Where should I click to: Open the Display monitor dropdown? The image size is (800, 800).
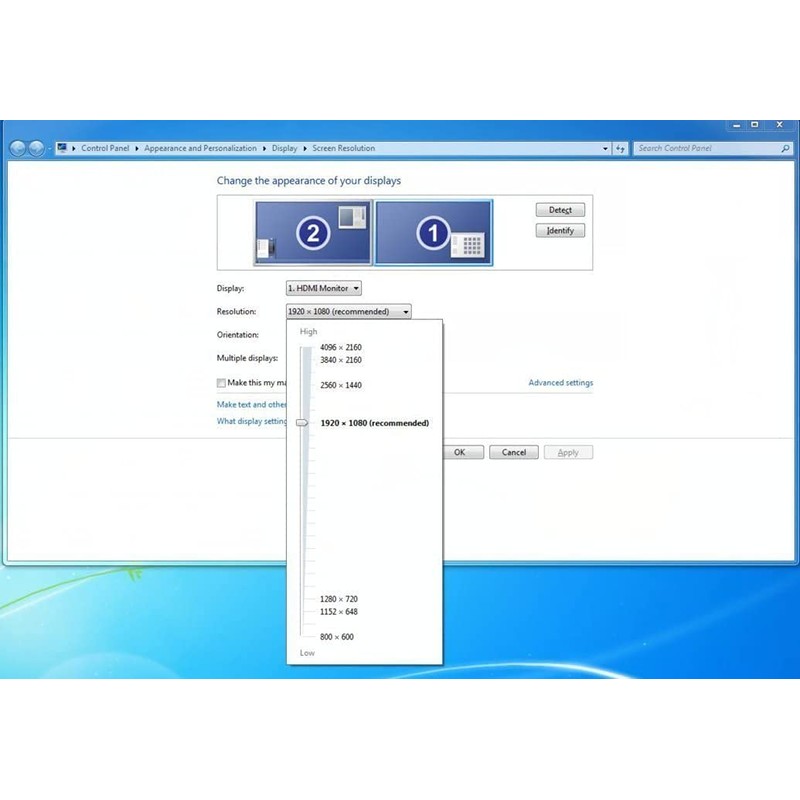pyautogui.click(x=323, y=288)
